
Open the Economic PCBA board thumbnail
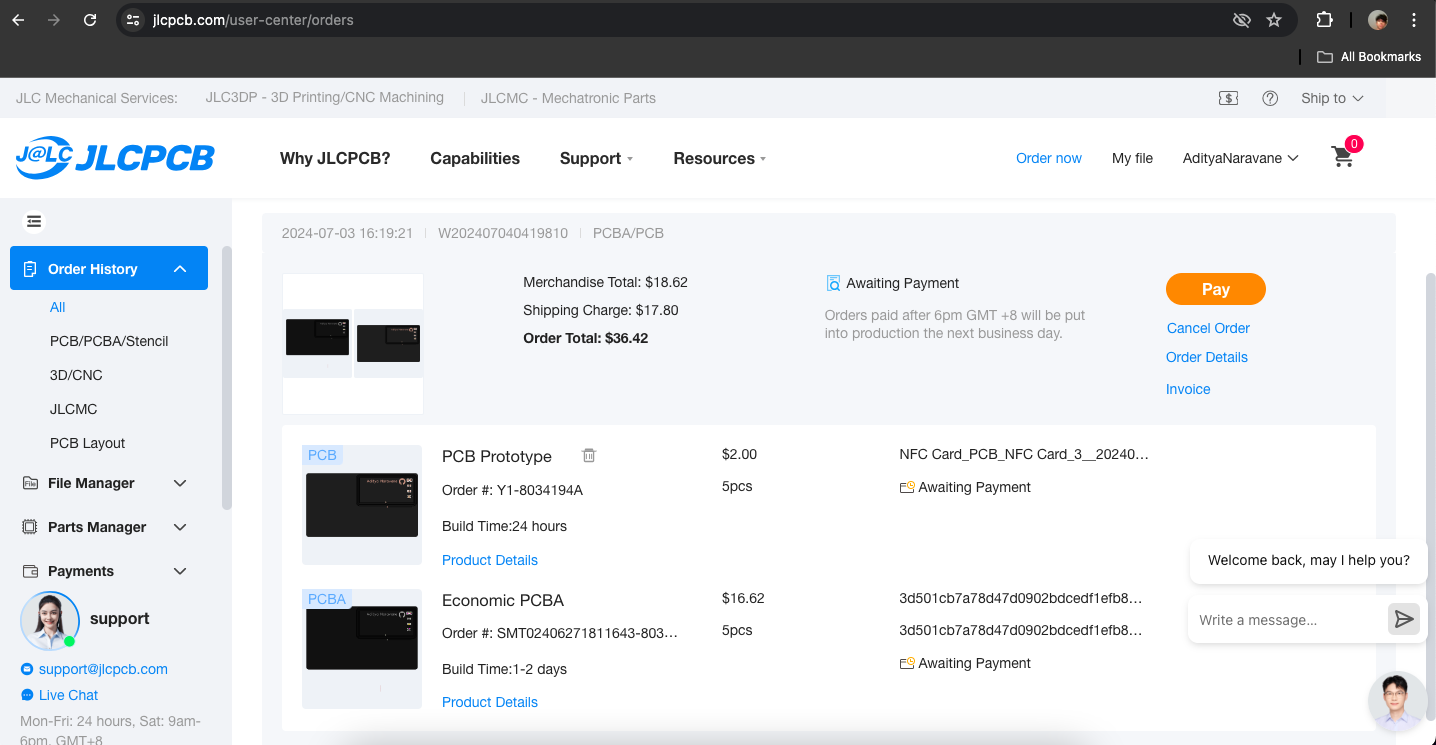click(x=362, y=649)
